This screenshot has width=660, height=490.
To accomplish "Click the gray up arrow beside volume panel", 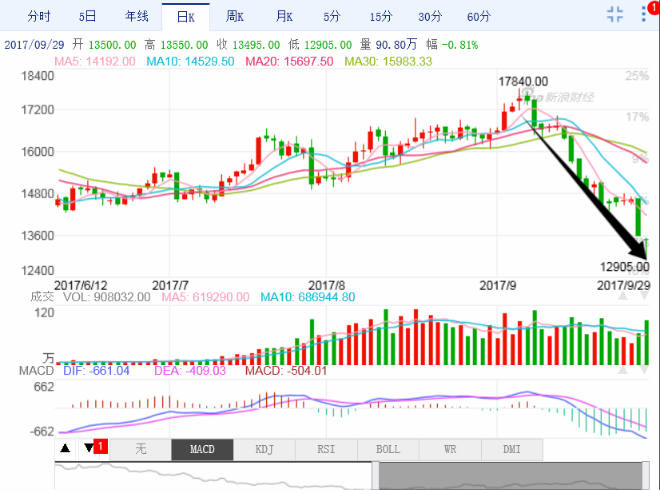I will [x=623, y=296].
